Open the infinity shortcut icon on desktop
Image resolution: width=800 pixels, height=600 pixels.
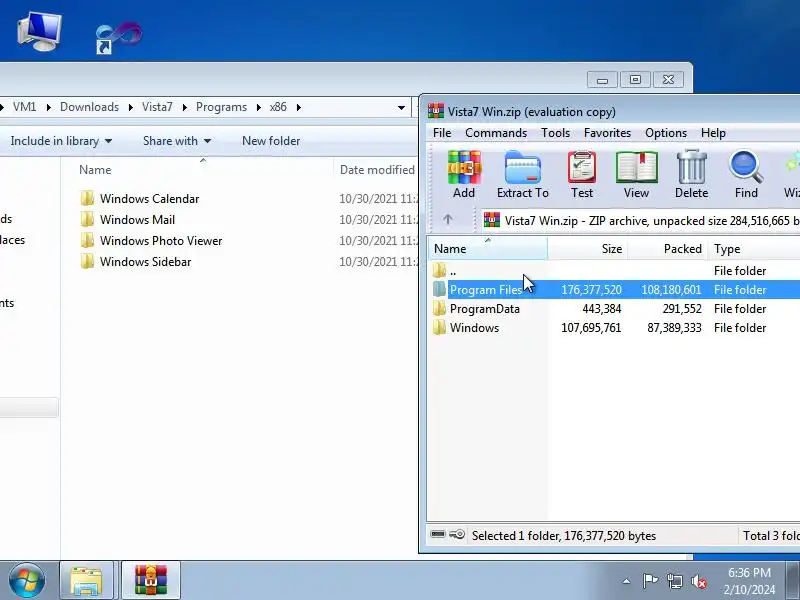click(x=118, y=38)
